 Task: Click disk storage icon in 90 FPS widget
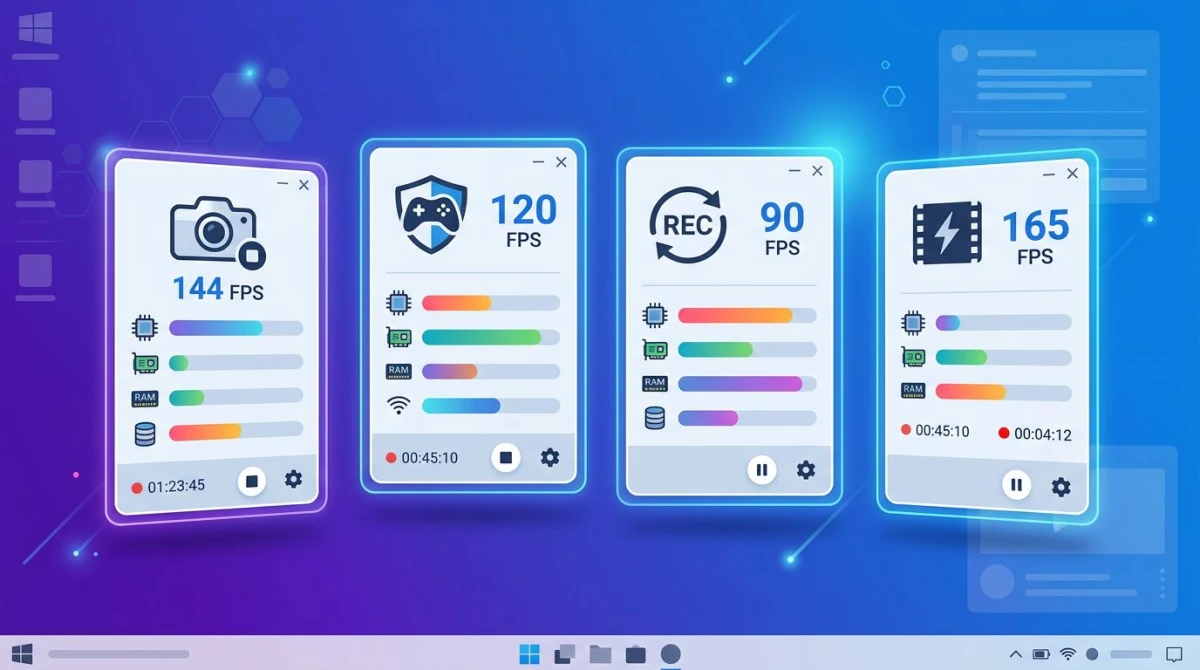tap(655, 417)
